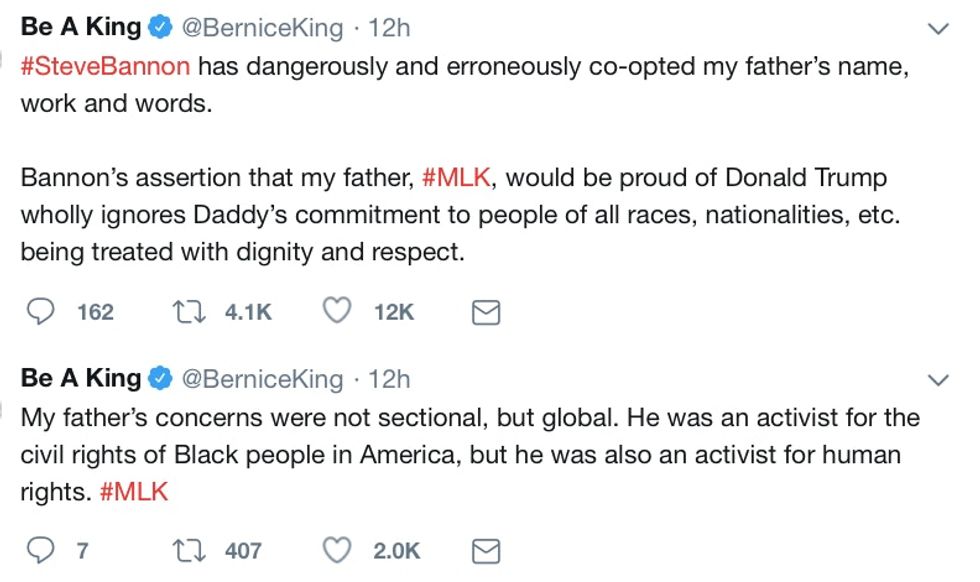Like the tweet with 12K likes
Image resolution: width=980 pixels, height=582 pixels.
click(338, 313)
